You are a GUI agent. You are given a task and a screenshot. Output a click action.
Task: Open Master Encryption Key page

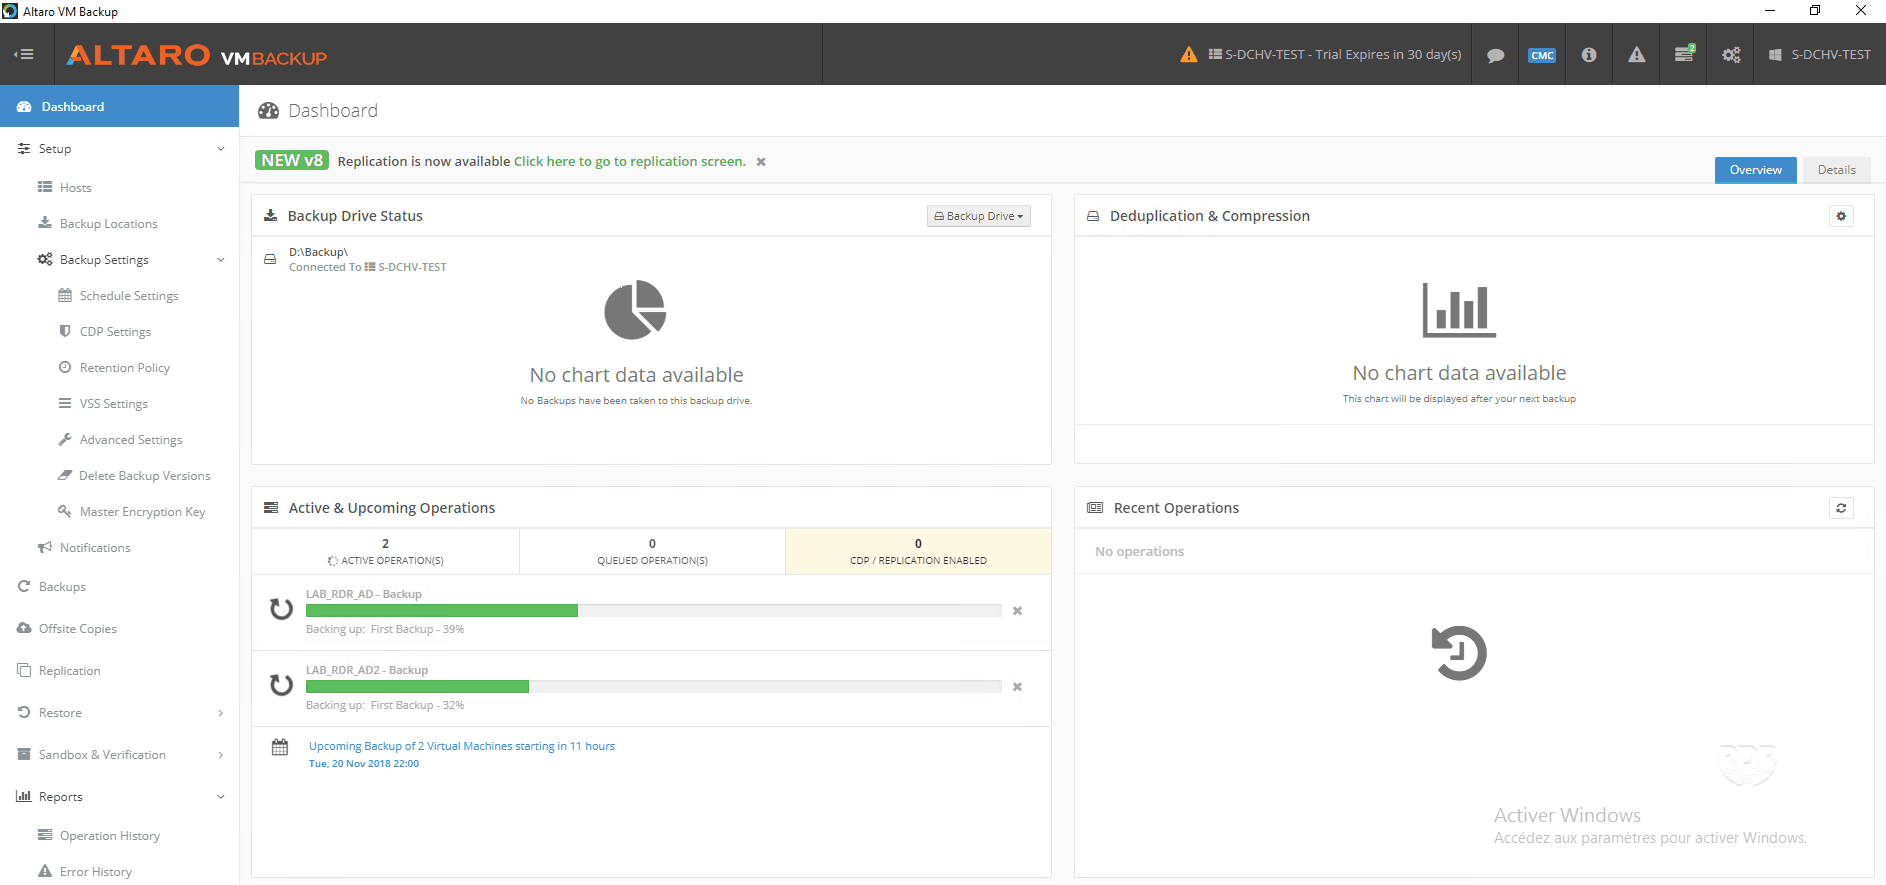tap(142, 512)
